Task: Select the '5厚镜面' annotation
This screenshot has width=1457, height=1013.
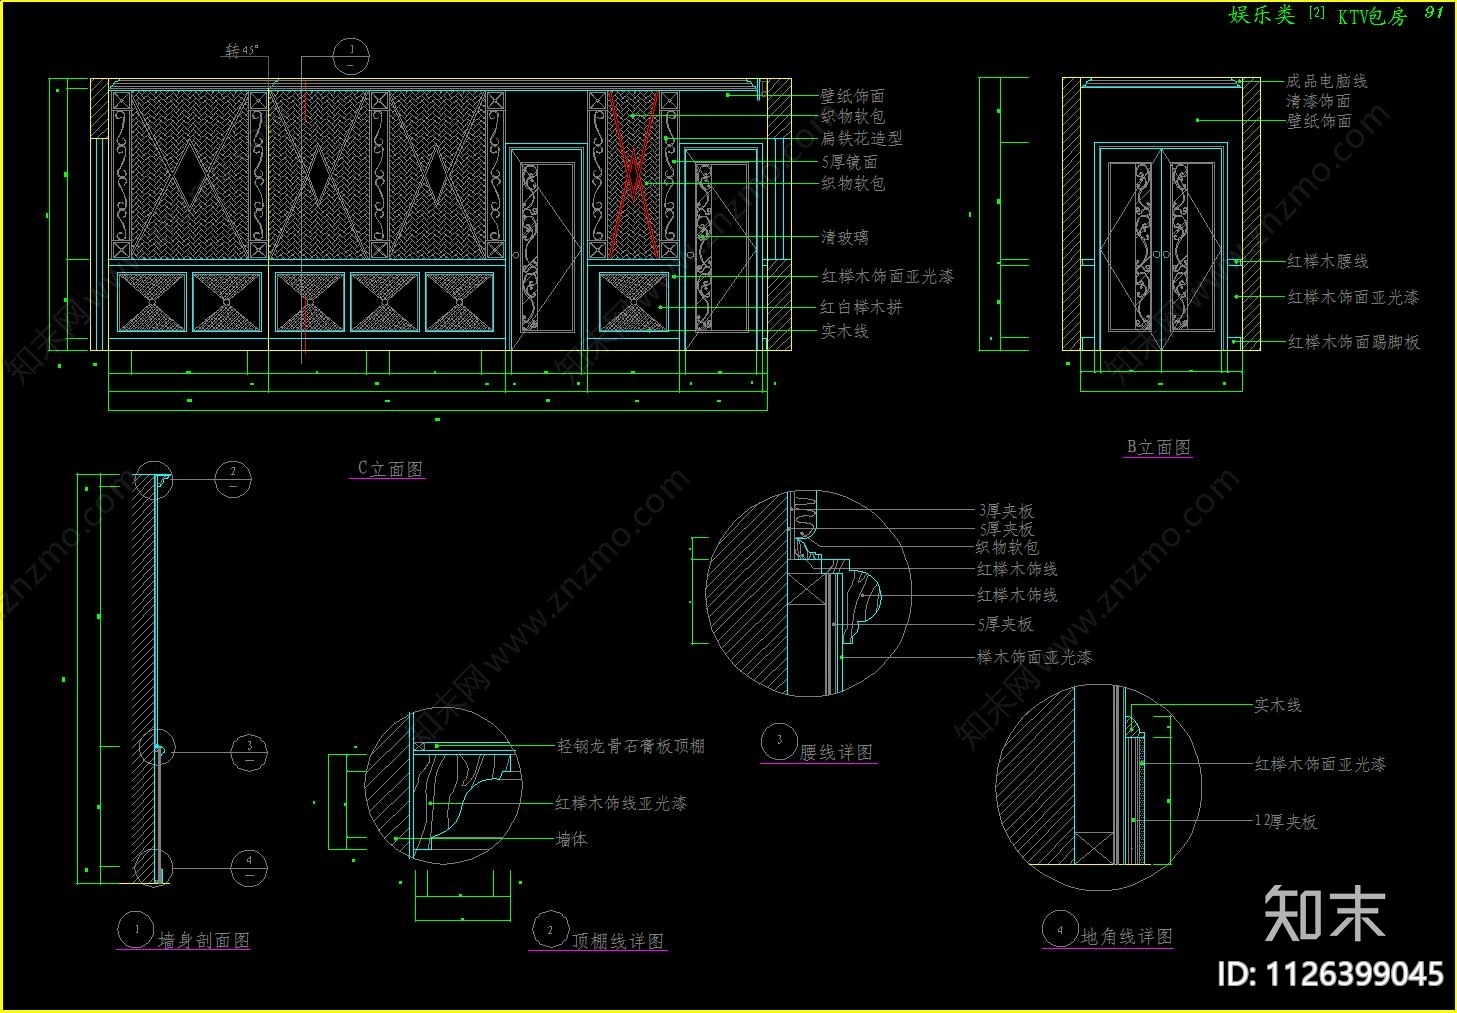Action: (x=849, y=161)
